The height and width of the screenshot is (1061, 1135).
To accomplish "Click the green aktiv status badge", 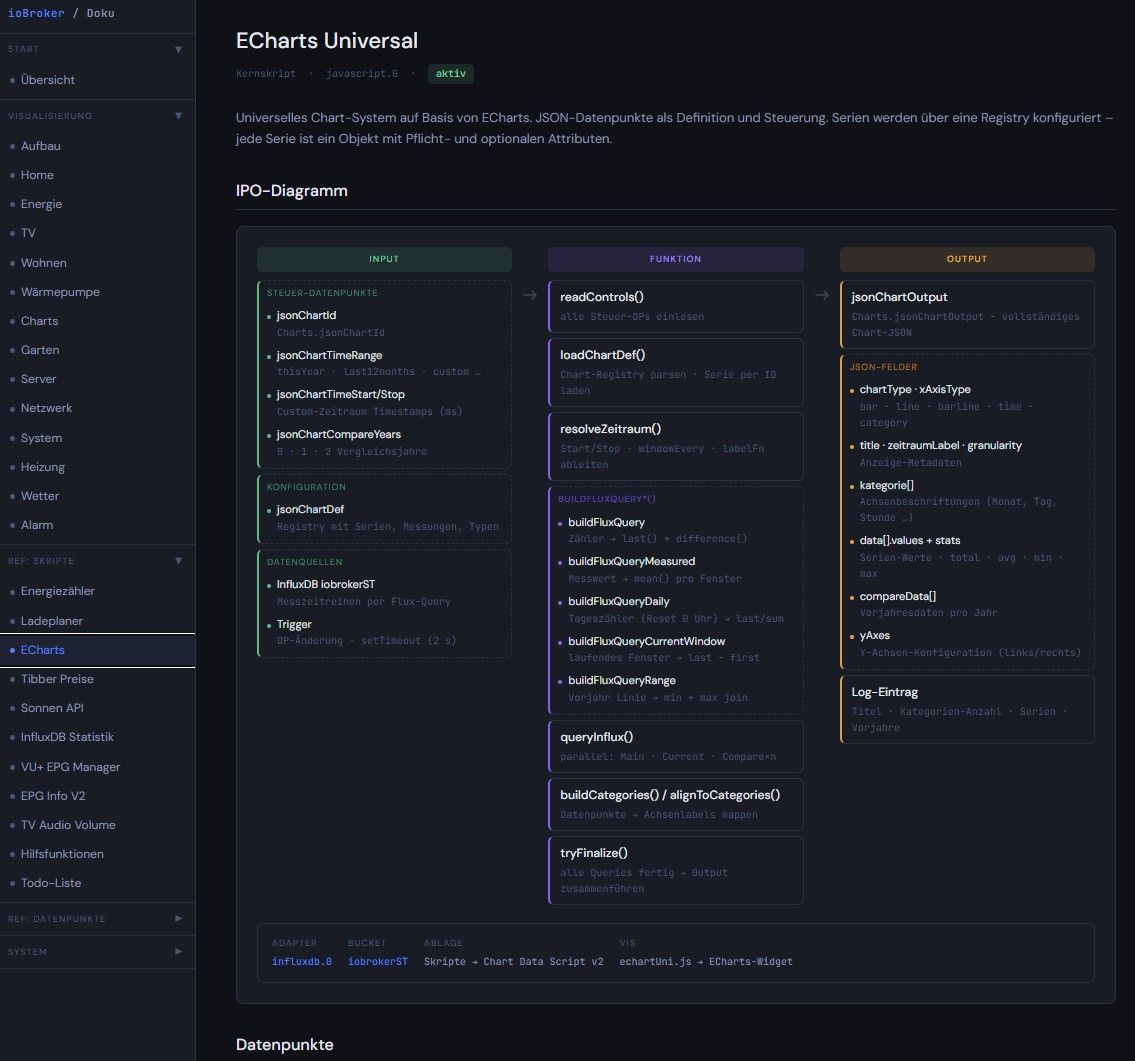I will point(451,74).
